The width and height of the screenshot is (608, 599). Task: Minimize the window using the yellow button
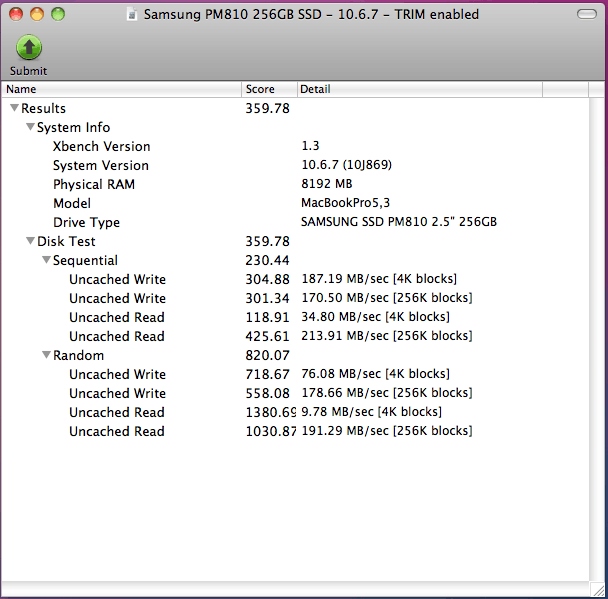coord(37,14)
